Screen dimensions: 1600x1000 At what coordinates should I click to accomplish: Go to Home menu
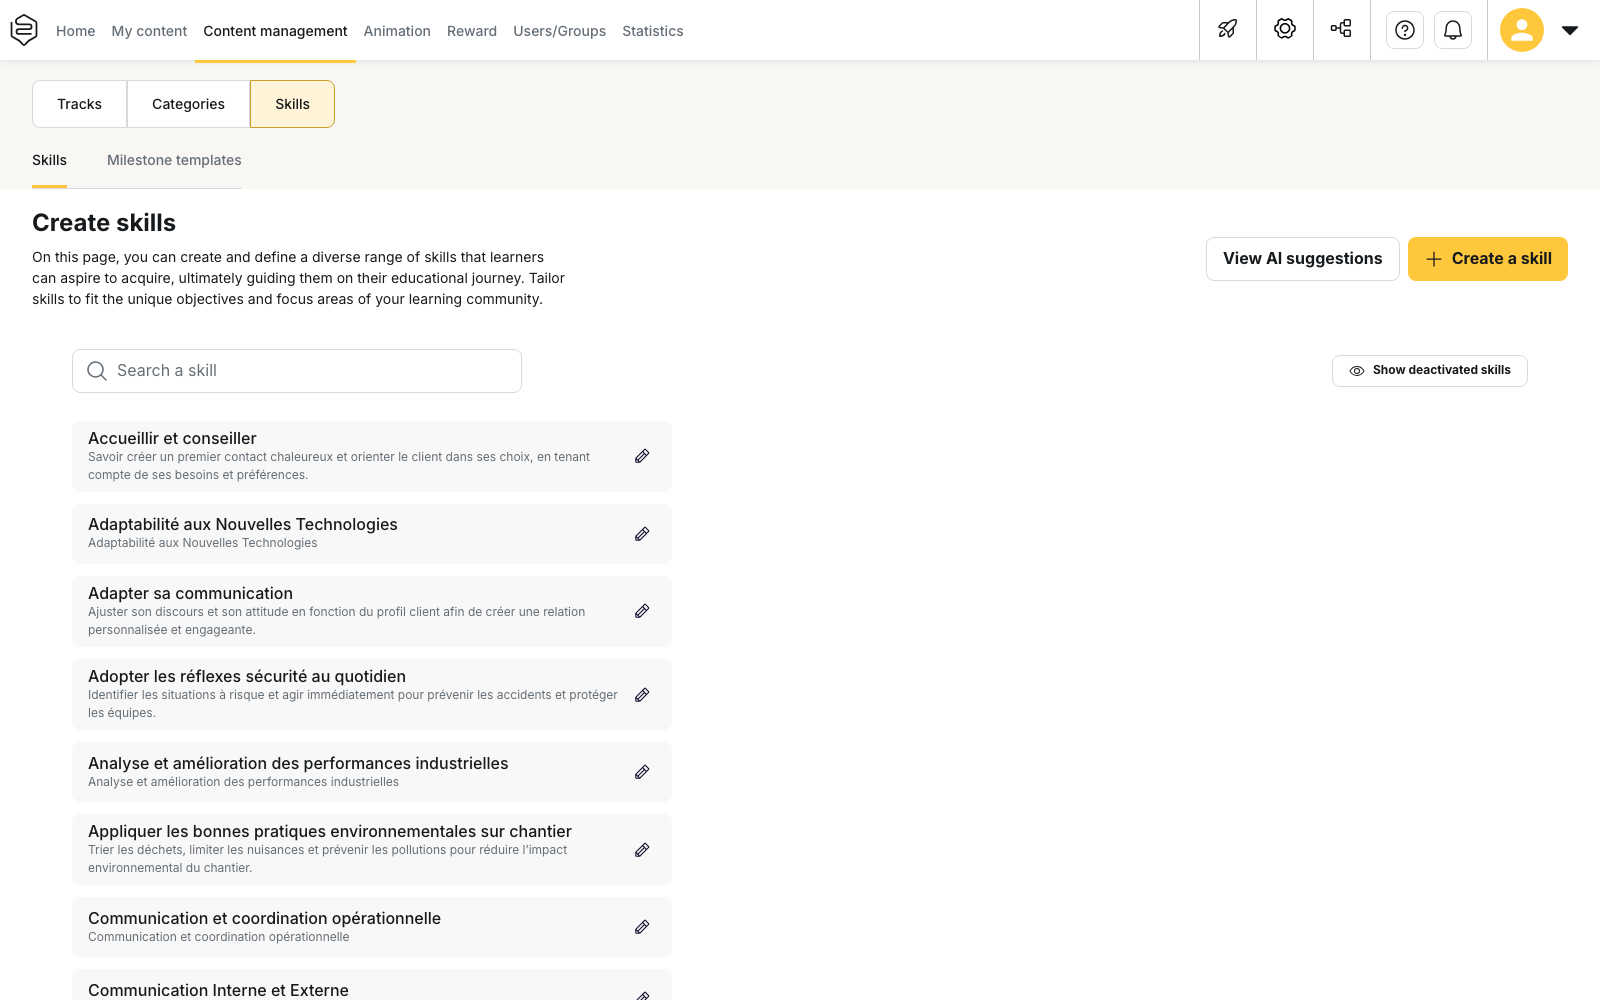click(76, 31)
